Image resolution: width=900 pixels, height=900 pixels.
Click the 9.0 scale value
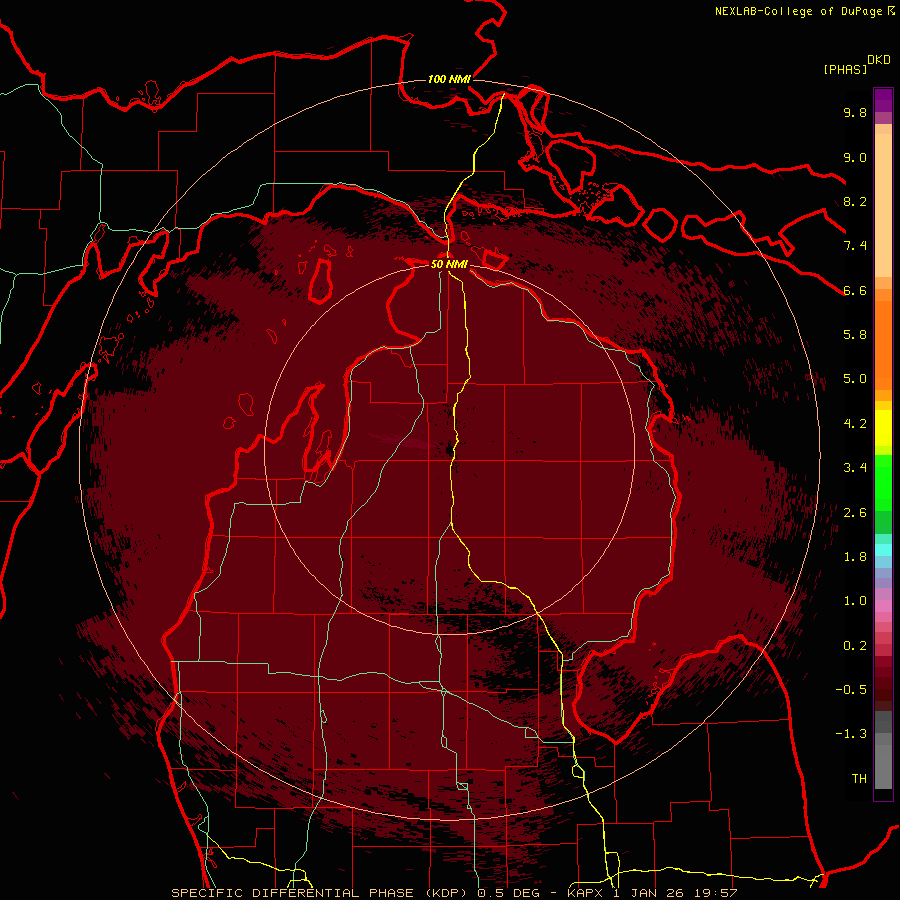click(x=855, y=157)
